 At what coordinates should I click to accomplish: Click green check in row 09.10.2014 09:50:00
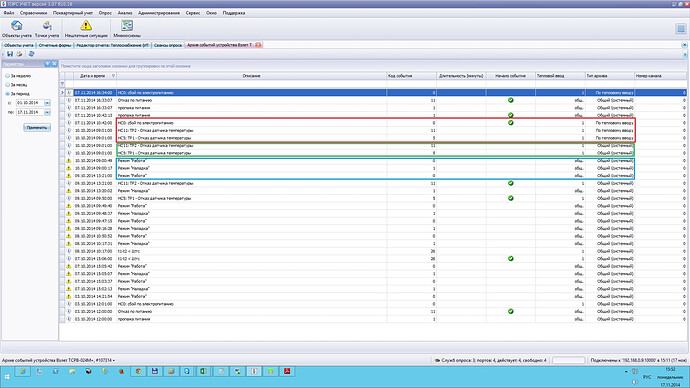pyautogui.click(x=510, y=198)
